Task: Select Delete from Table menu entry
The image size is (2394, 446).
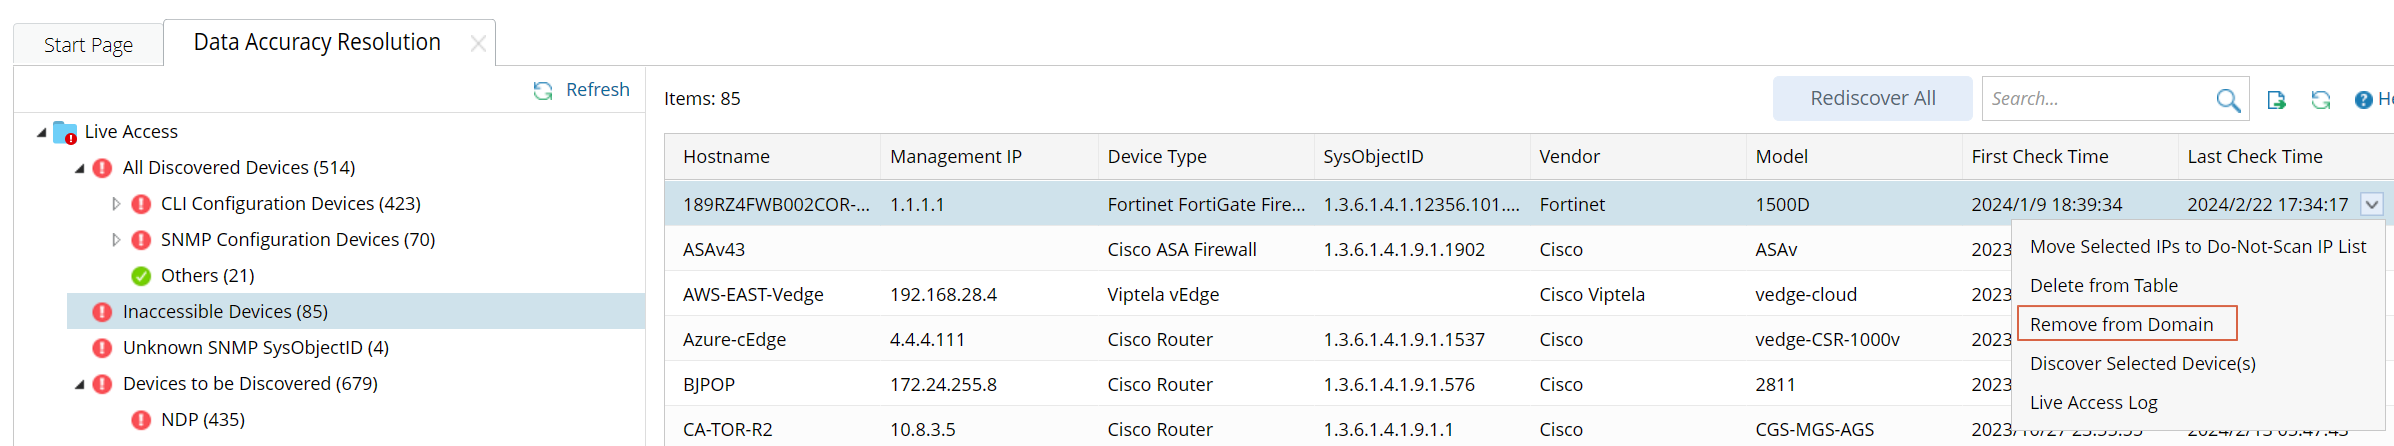Action: (x=2103, y=285)
